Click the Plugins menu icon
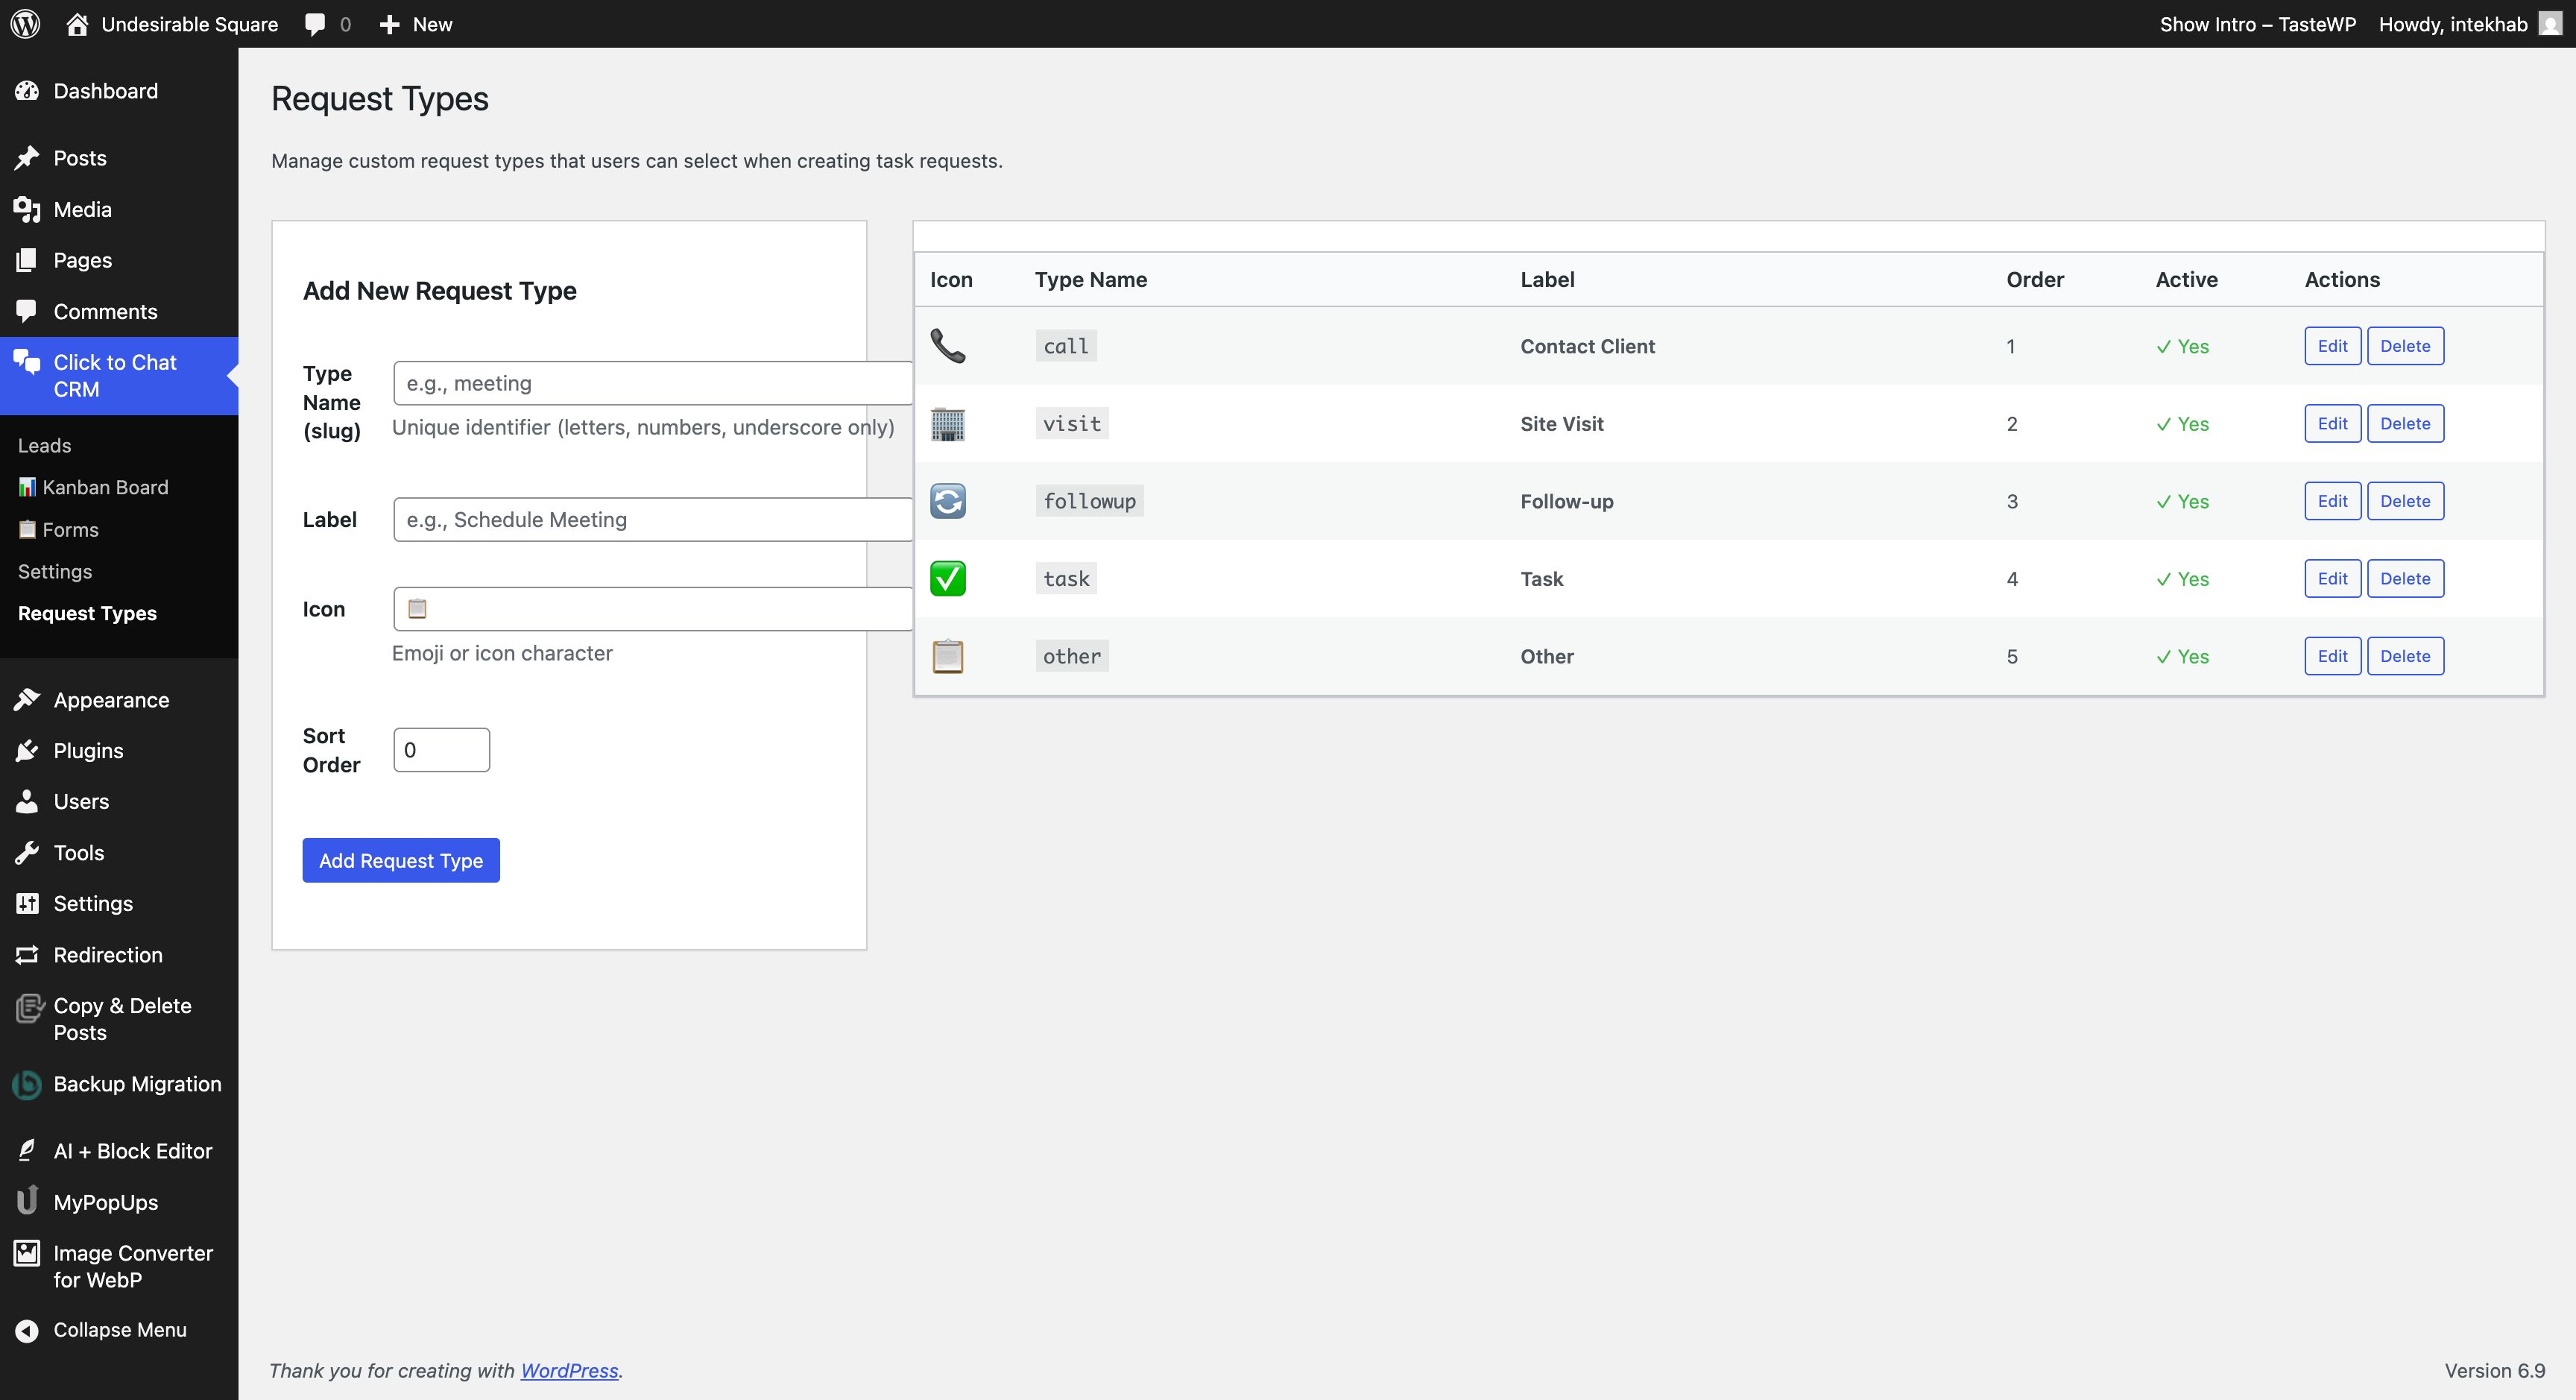 click(27, 751)
